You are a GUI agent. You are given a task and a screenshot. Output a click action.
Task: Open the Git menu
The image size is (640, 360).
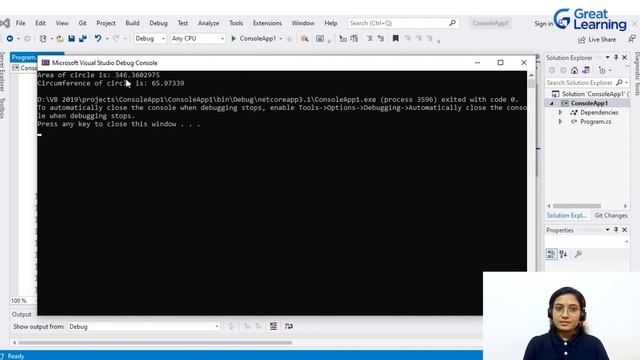point(82,23)
